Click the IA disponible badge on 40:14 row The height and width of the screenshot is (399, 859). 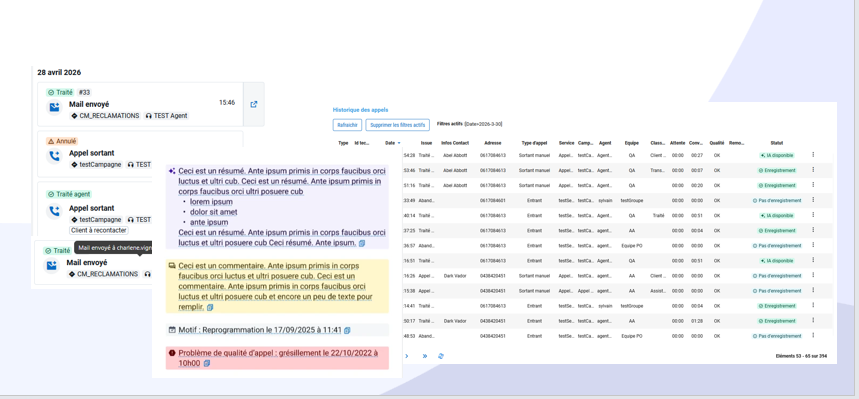click(777, 216)
